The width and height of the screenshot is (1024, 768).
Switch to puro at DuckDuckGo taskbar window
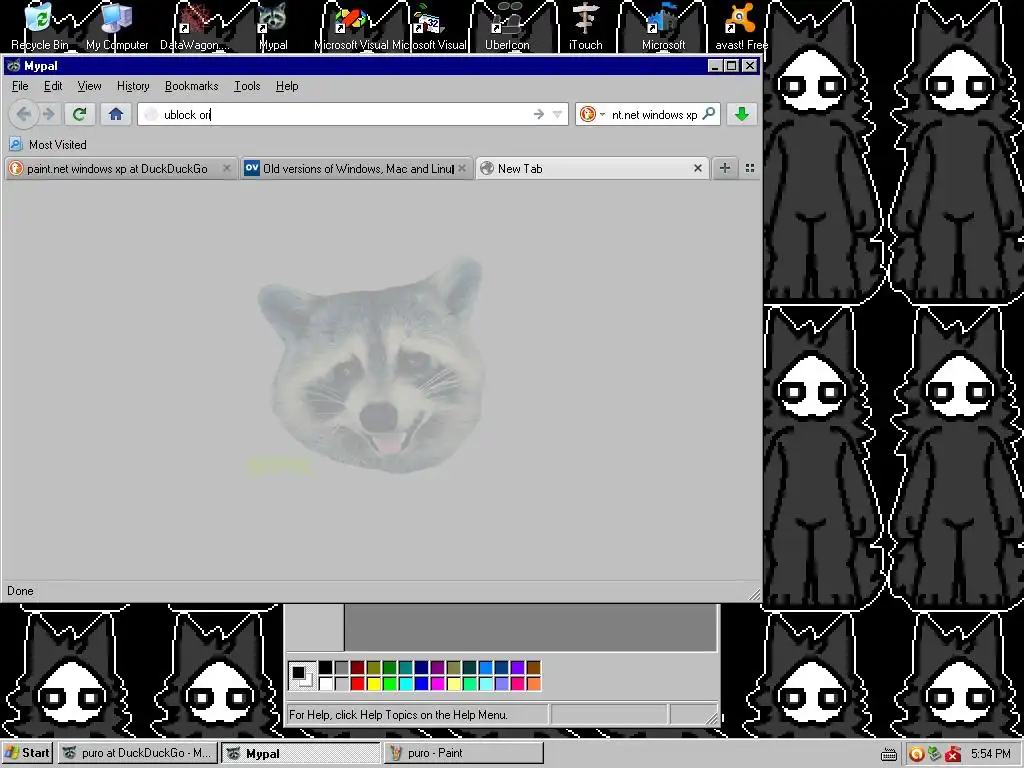[138, 753]
